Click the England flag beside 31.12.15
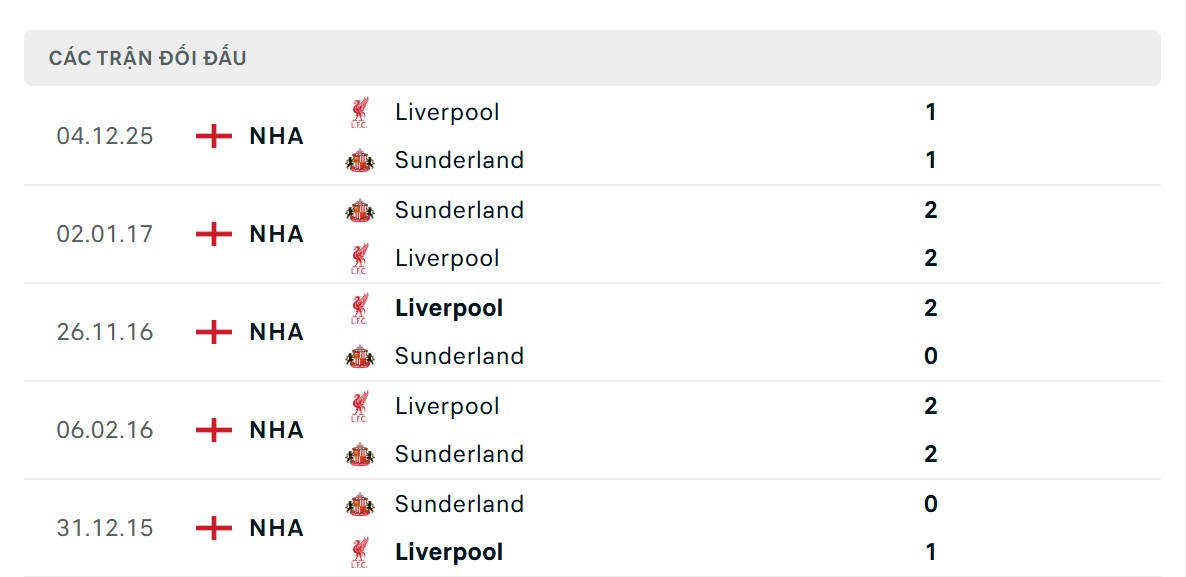 [213, 528]
